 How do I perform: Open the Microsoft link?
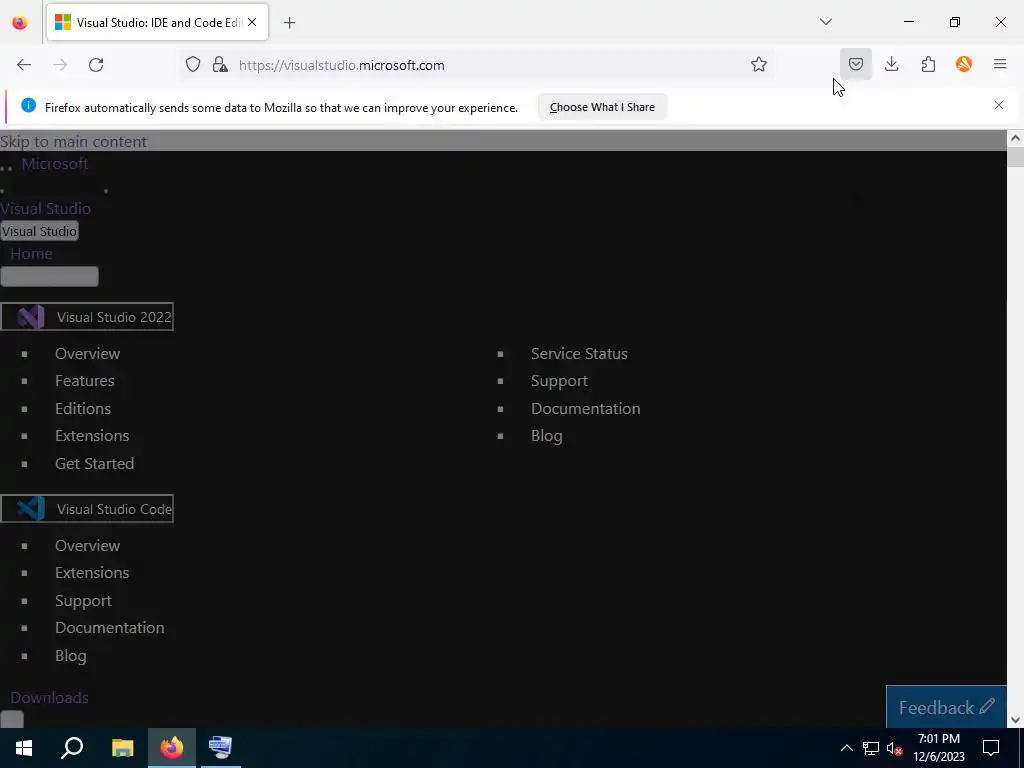coord(55,164)
